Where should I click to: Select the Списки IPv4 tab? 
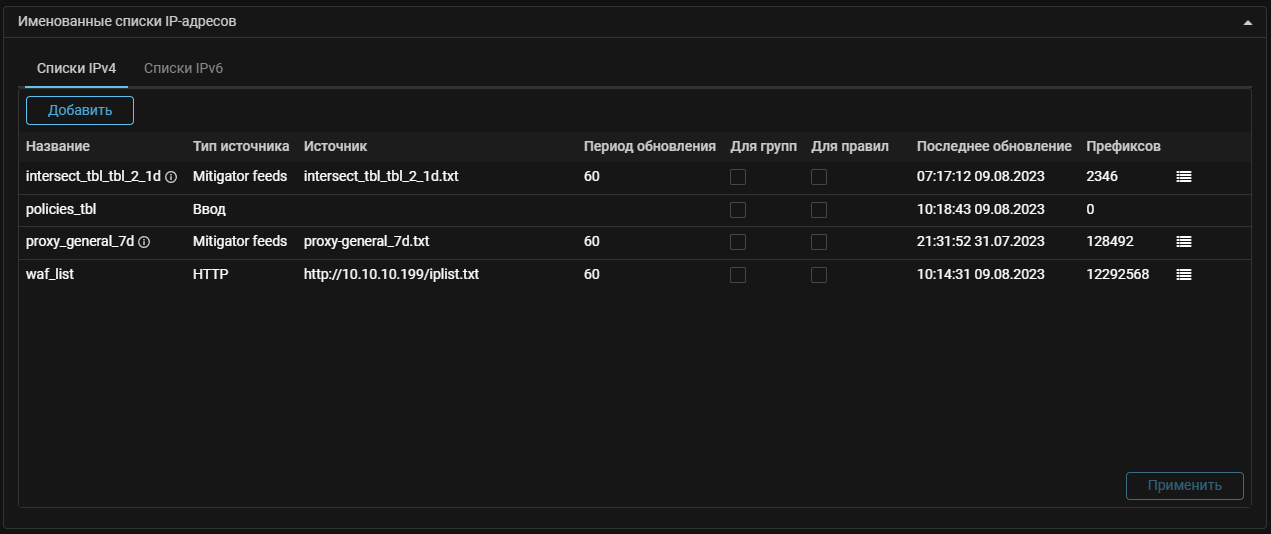77,69
